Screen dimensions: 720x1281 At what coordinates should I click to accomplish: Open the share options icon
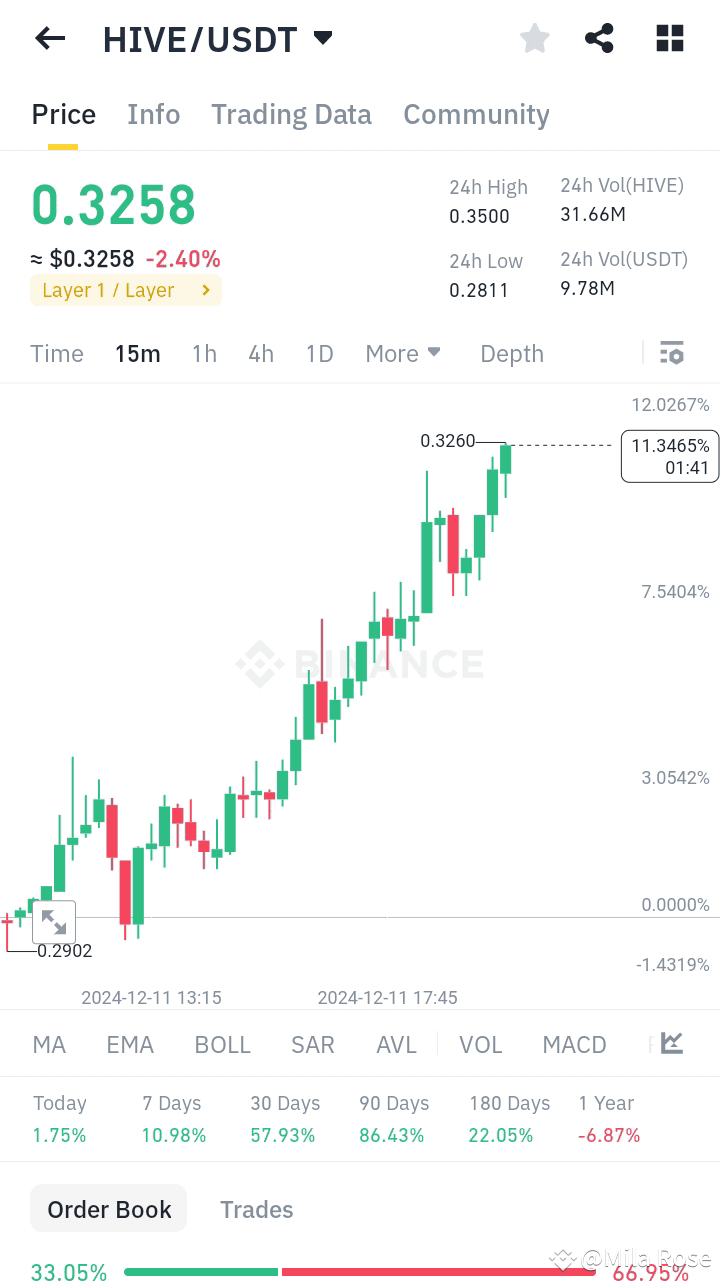click(599, 38)
